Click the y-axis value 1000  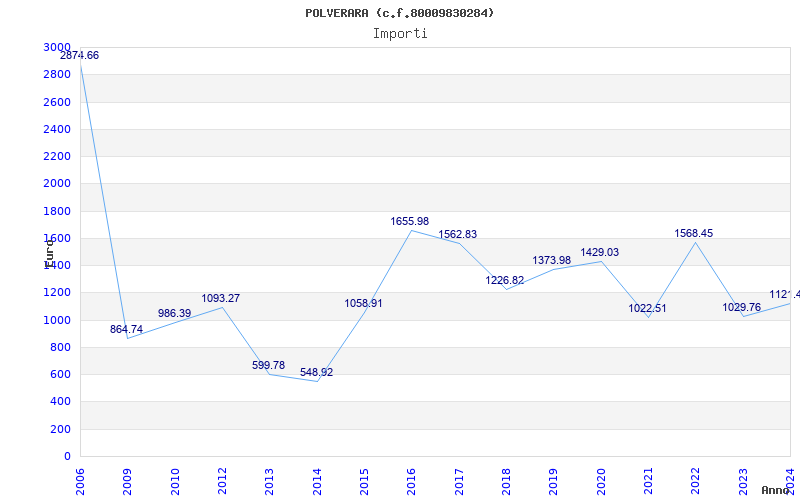pos(57,320)
